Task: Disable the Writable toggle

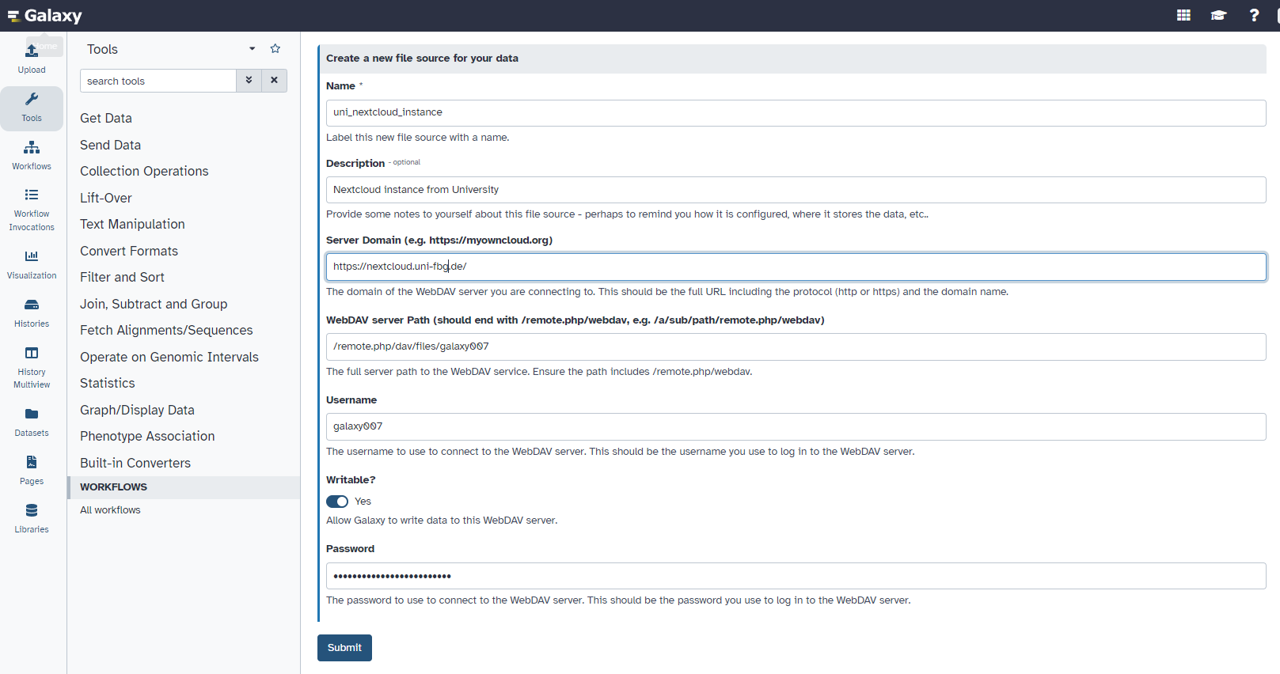Action: [x=337, y=501]
